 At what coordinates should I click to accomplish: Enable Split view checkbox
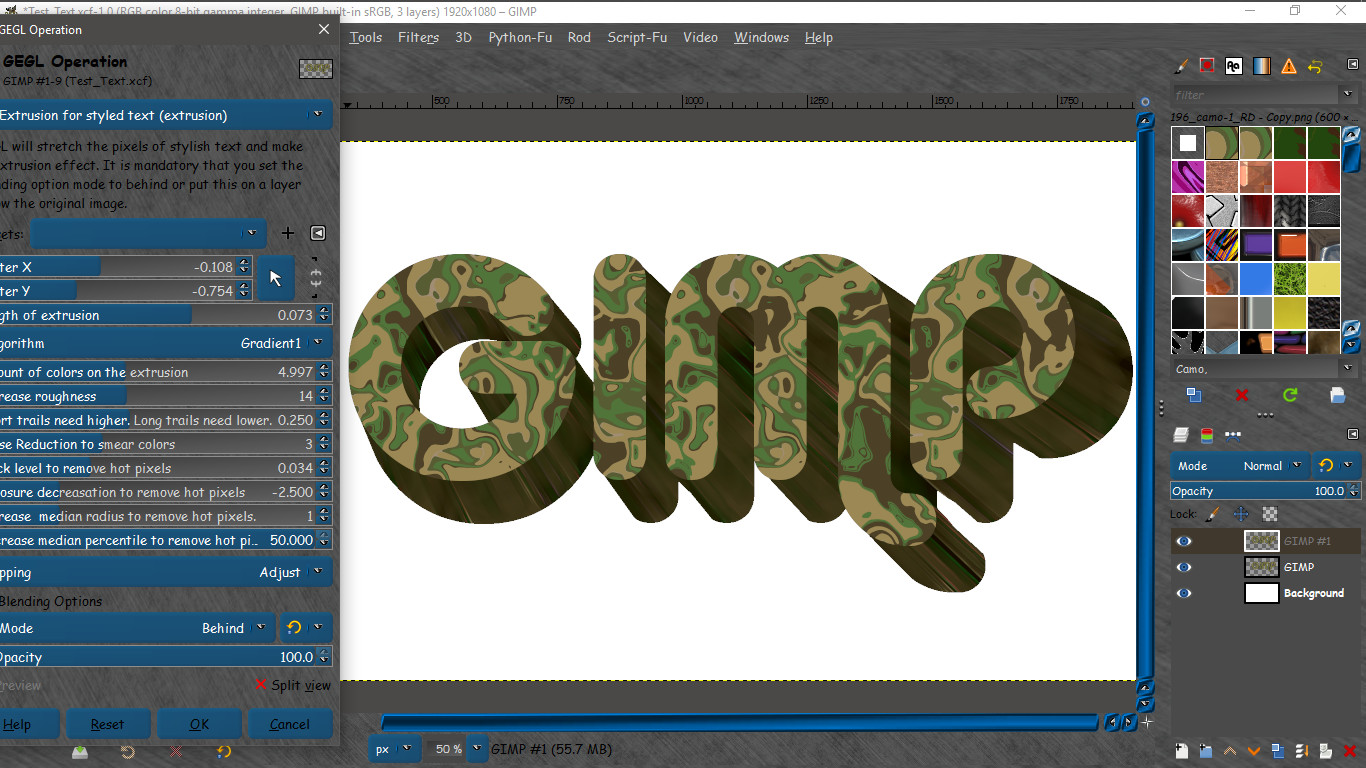(x=292, y=685)
